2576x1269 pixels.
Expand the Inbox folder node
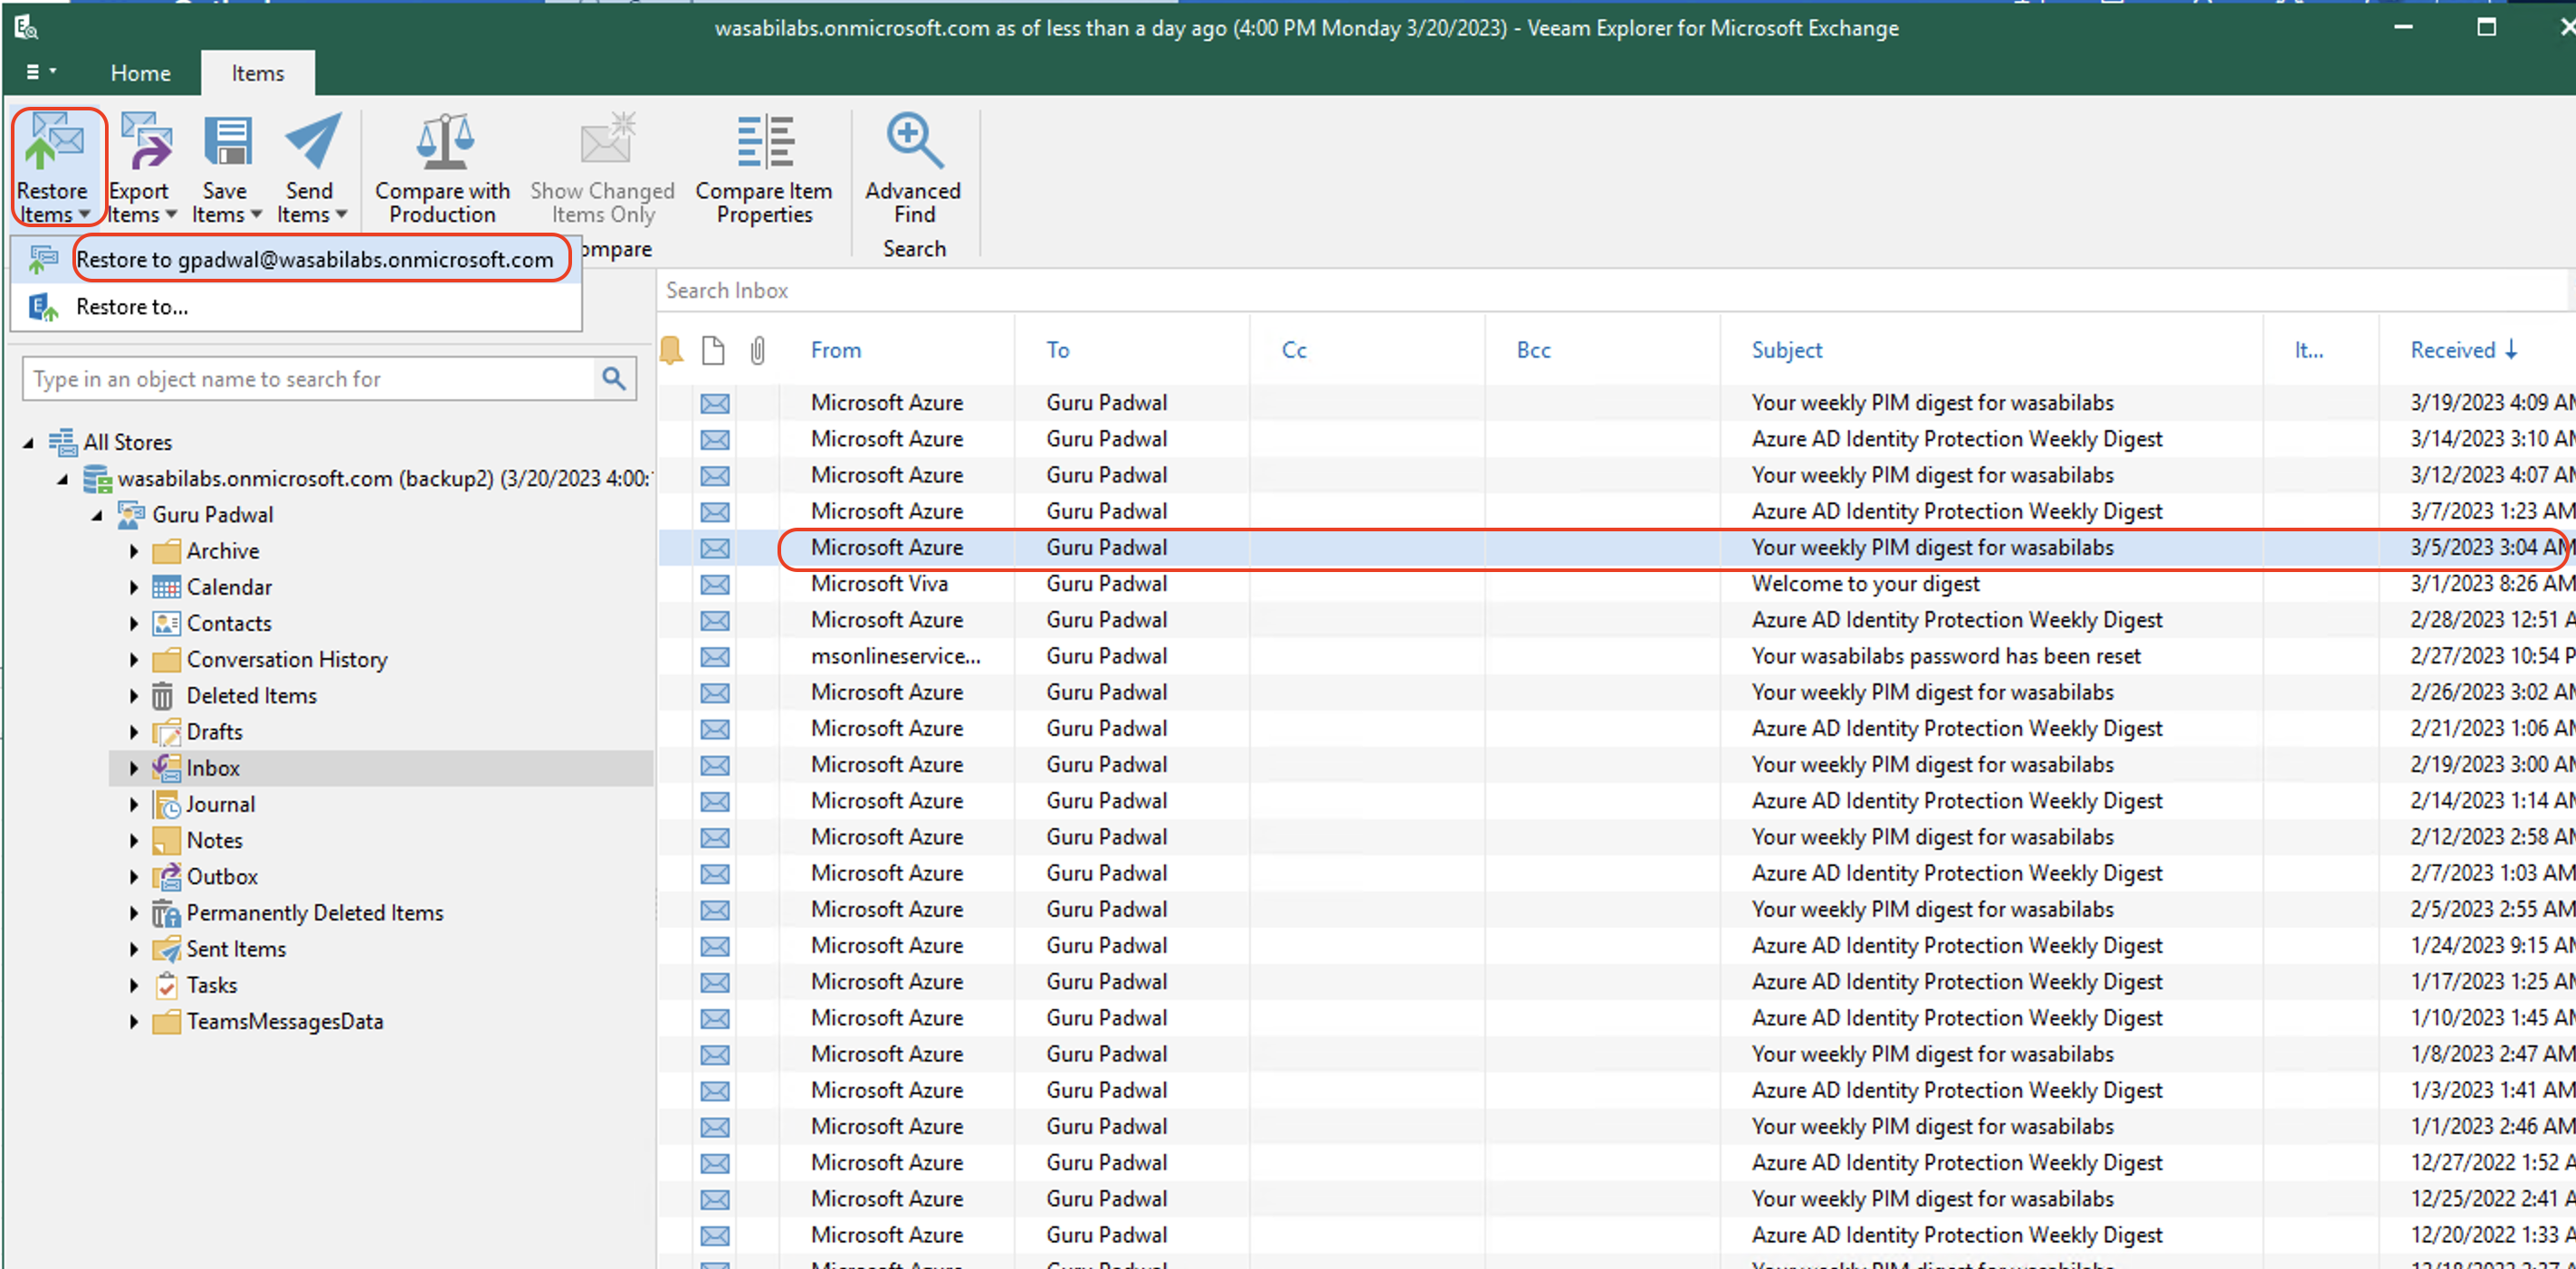coord(134,768)
